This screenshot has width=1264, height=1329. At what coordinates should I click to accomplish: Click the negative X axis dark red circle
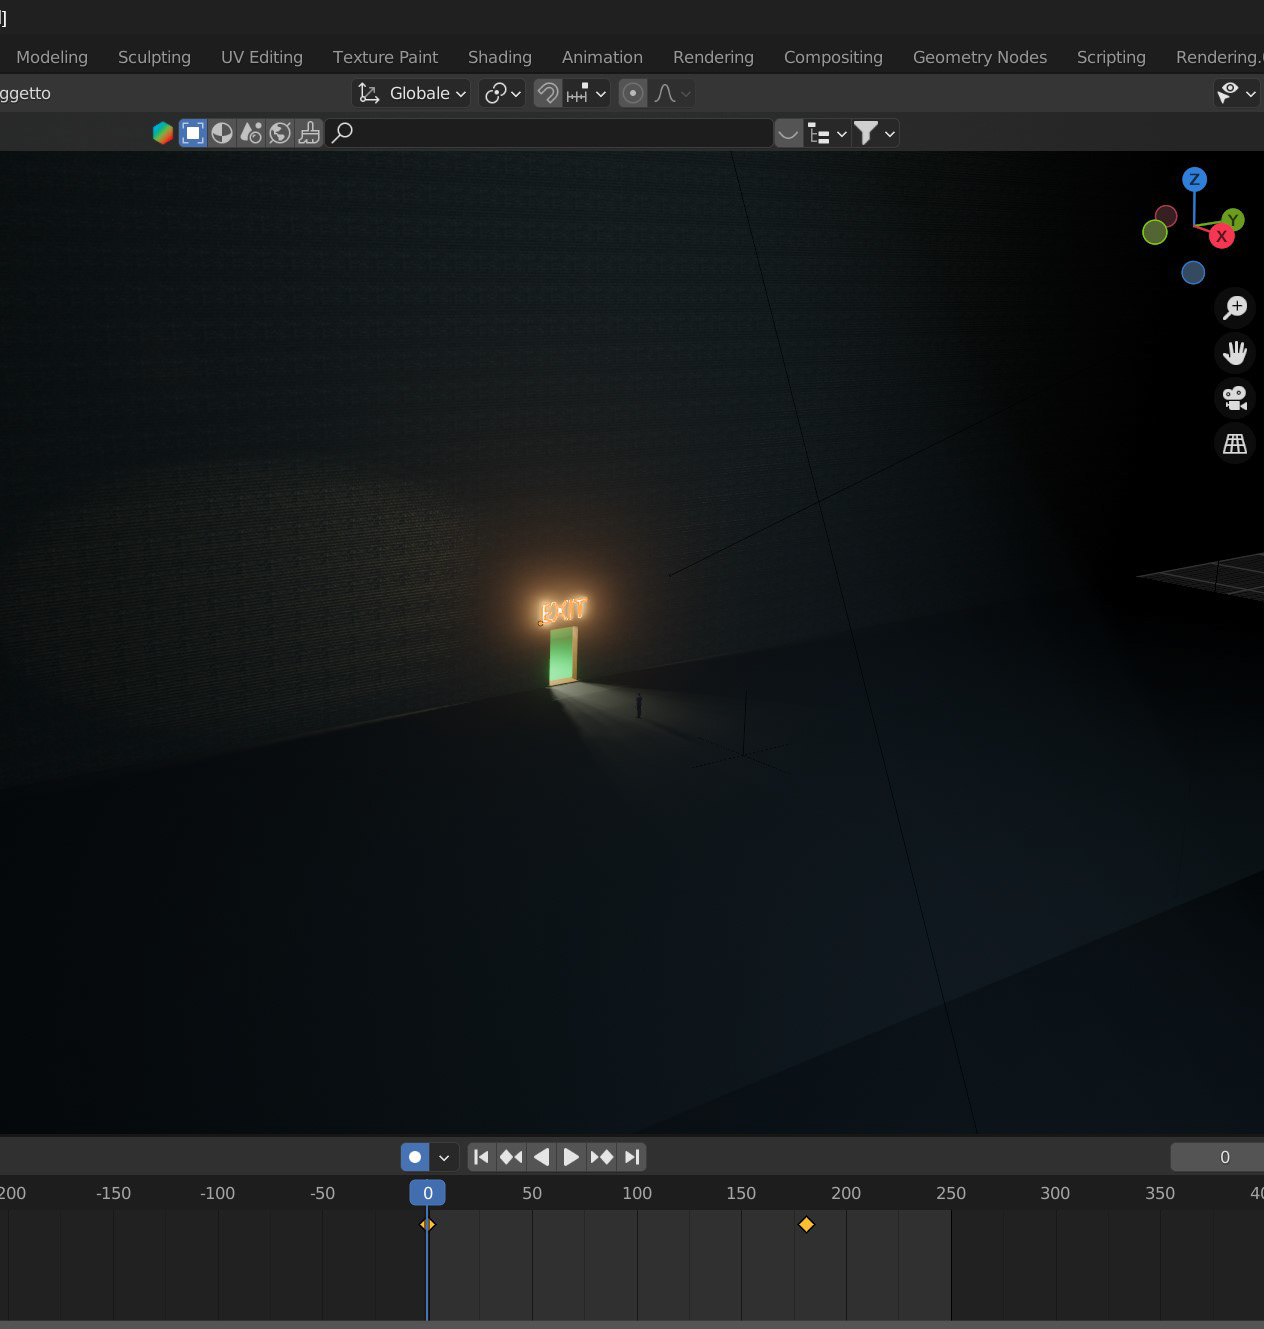point(1166,216)
